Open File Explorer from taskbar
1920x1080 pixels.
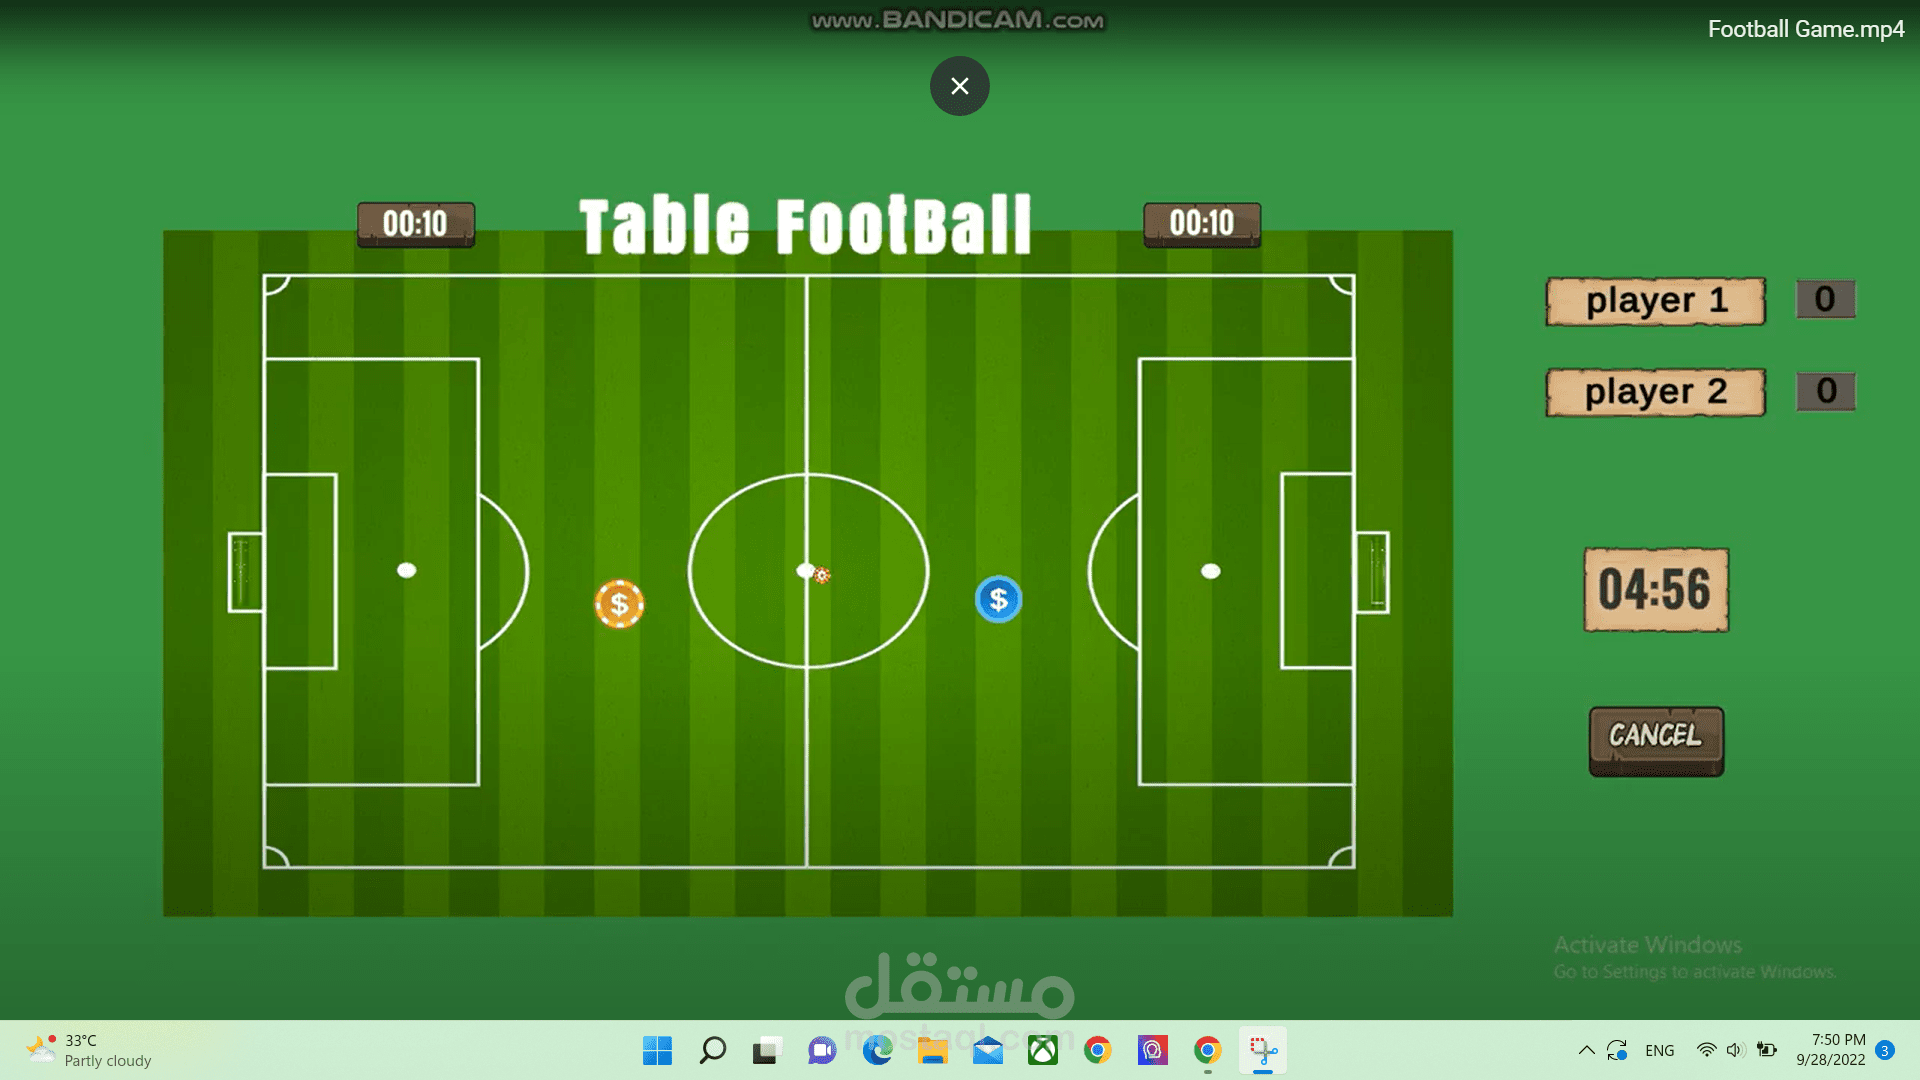pyautogui.click(x=932, y=1050)
